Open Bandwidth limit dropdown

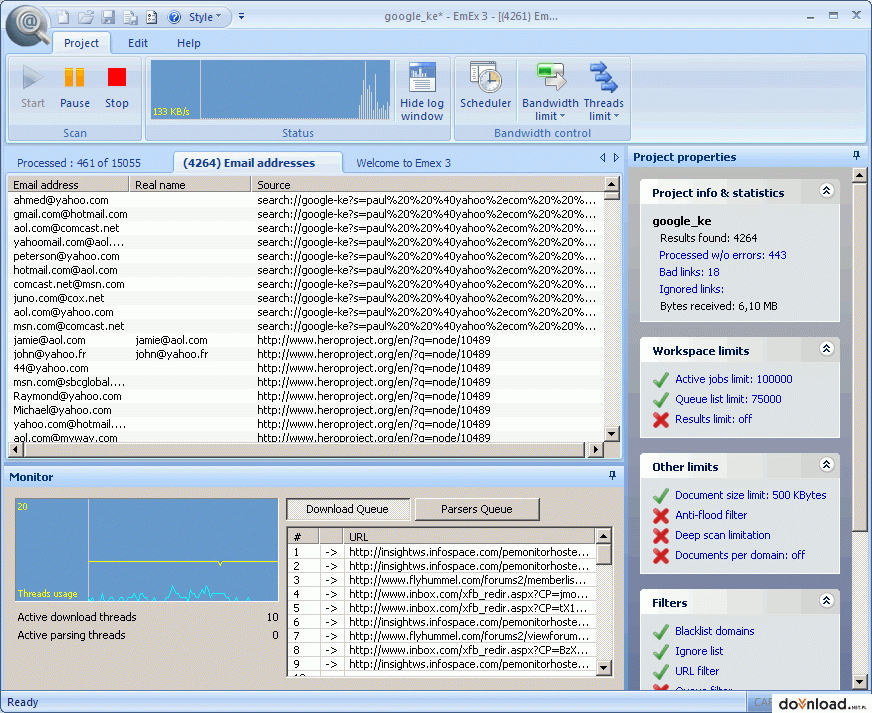tap(549, 92)
